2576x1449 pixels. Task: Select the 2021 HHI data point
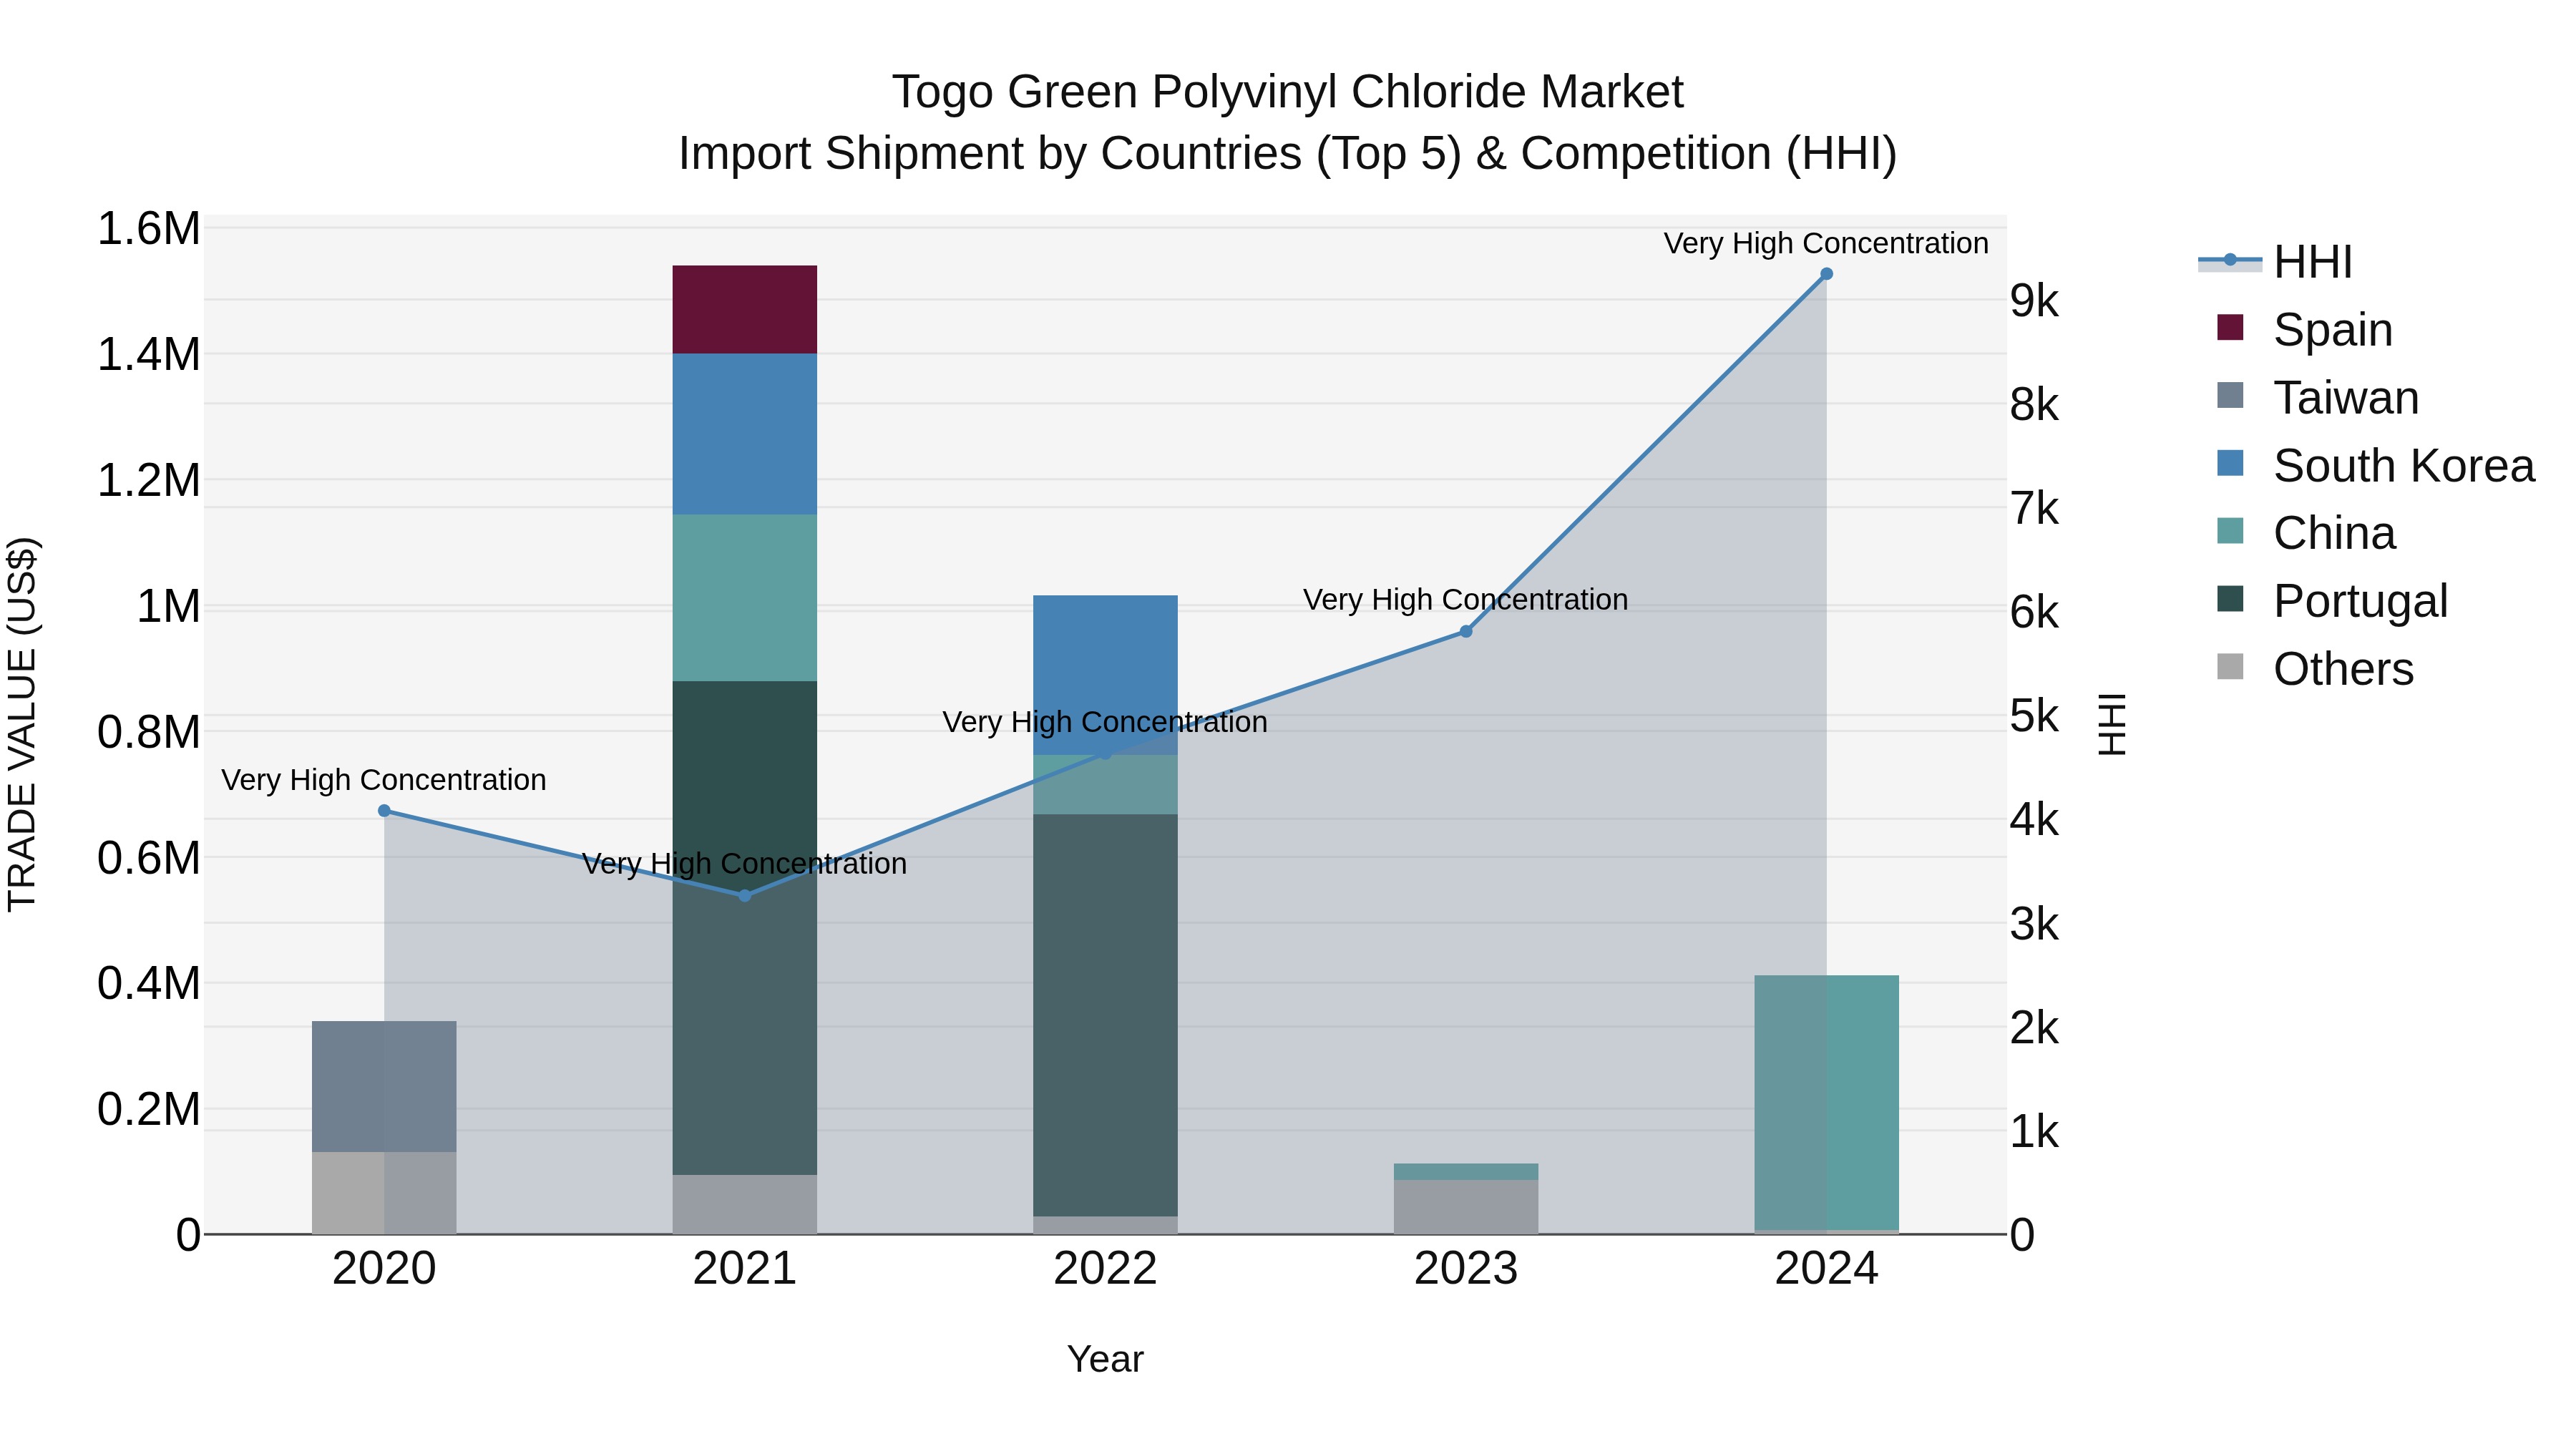(744, 896)
